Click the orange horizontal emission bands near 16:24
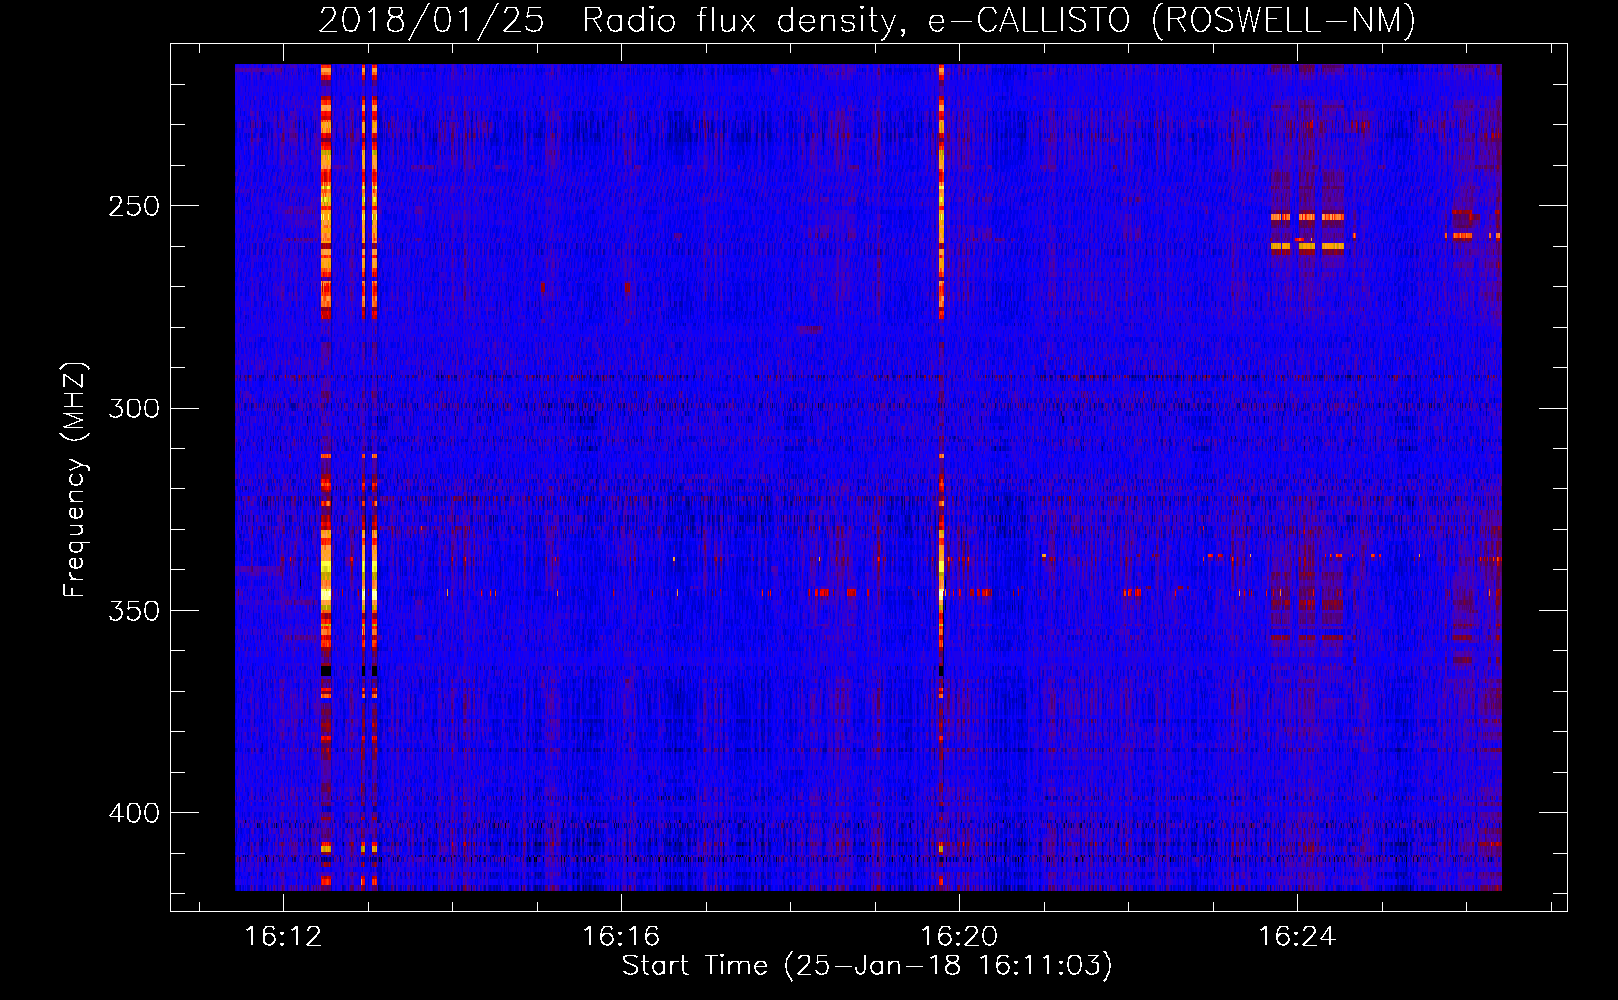Screen dimensions: 1618x1000 pyautogui.click(x=1307, y=231)
